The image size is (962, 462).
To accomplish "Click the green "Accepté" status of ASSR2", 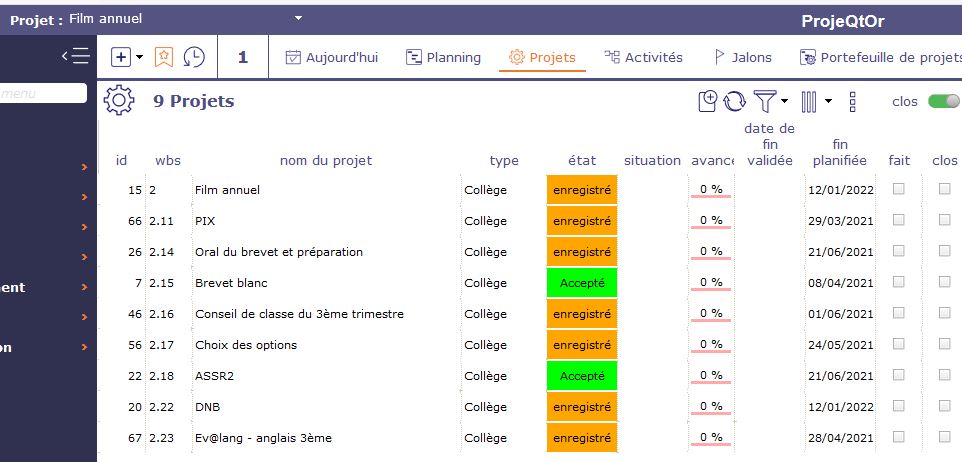I will 582,376.
